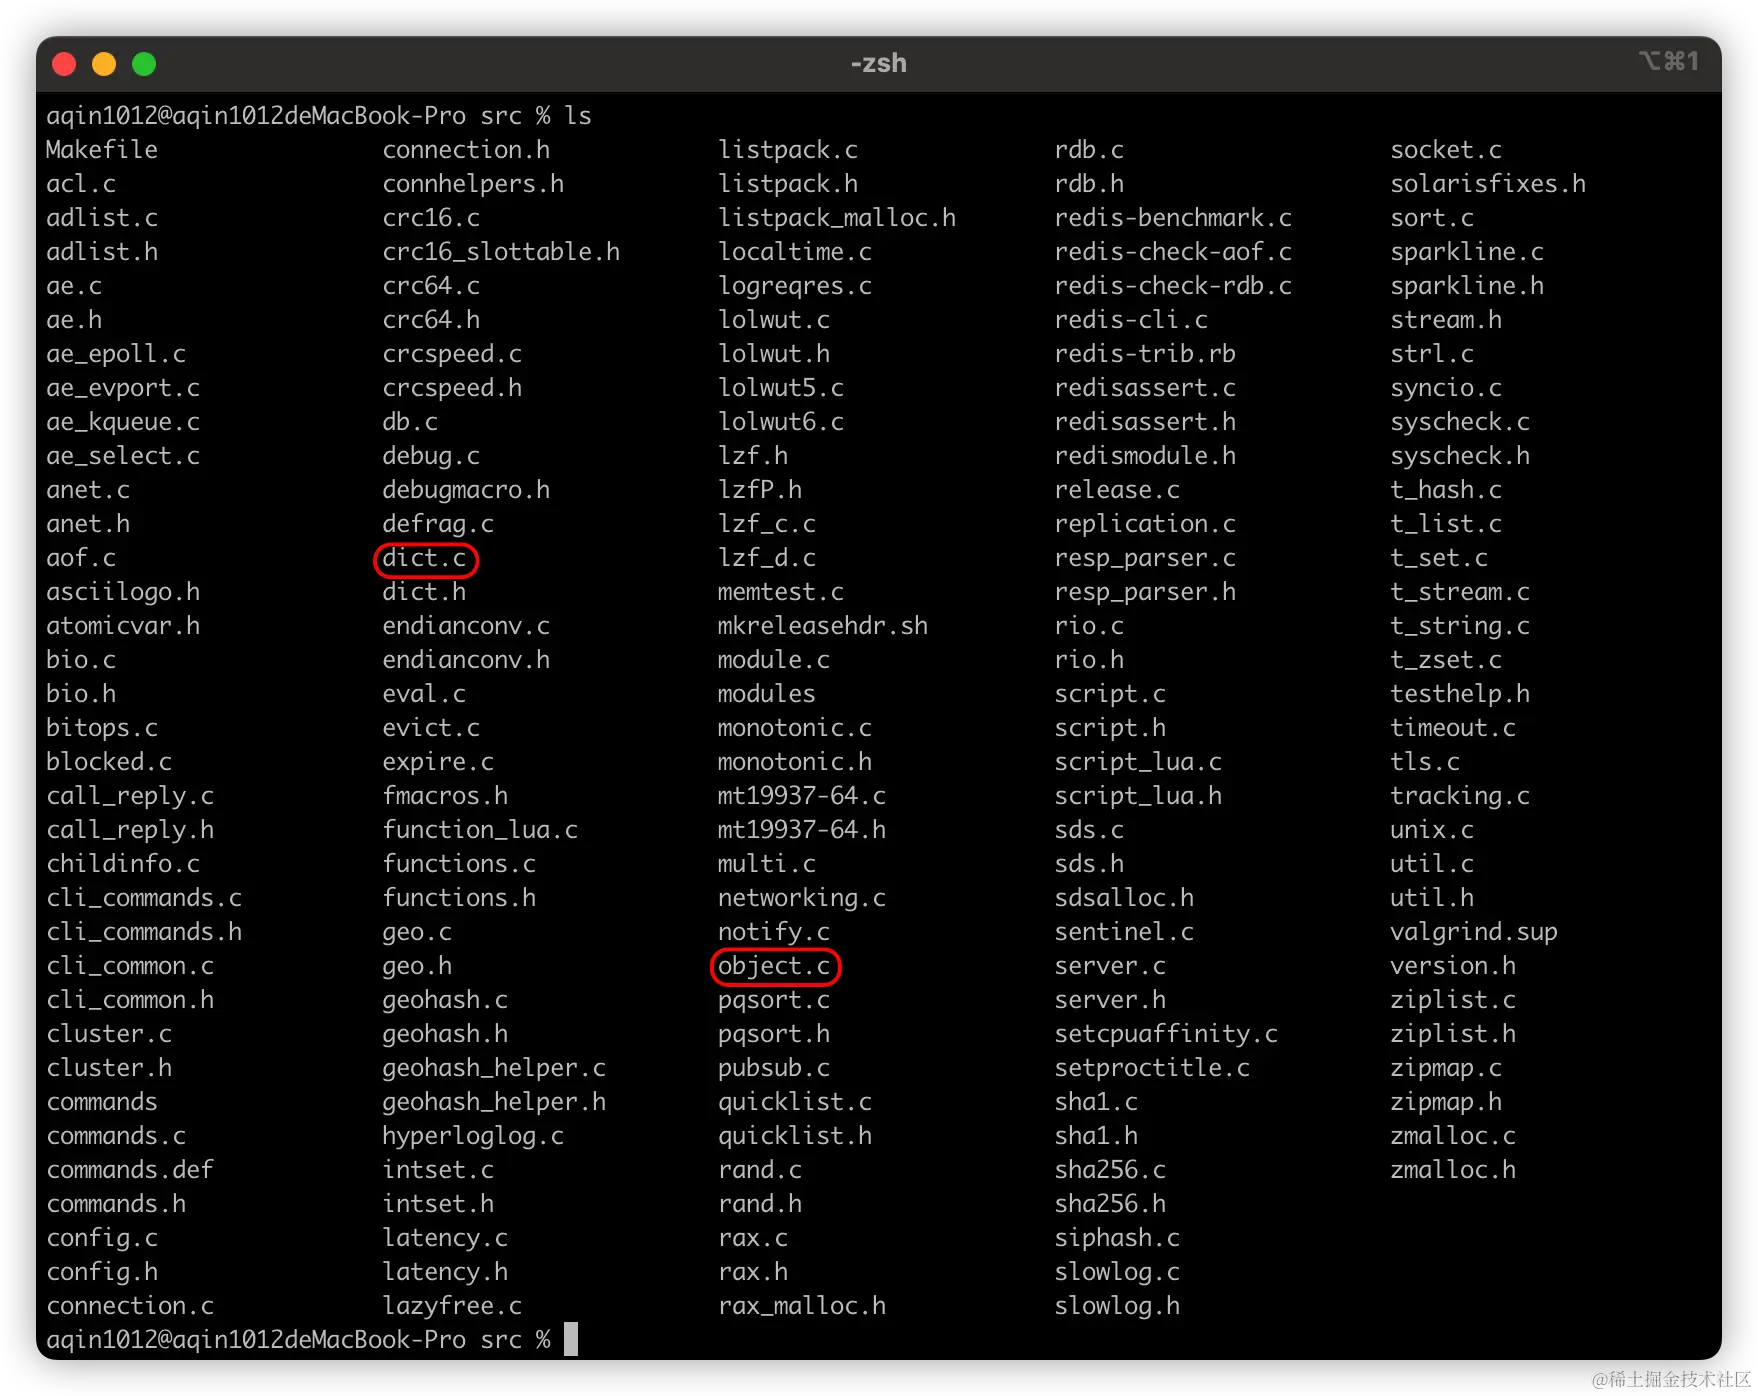Click on connhelpers.h

473,184
